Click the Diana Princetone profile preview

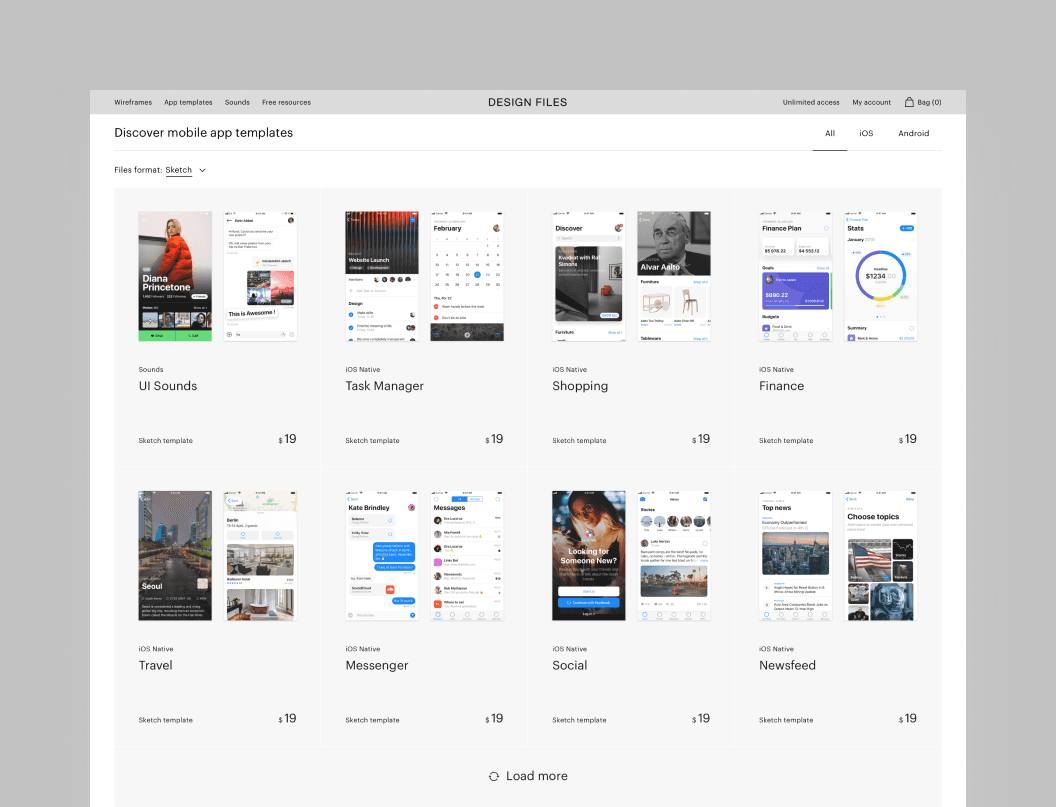pos(175,276)
